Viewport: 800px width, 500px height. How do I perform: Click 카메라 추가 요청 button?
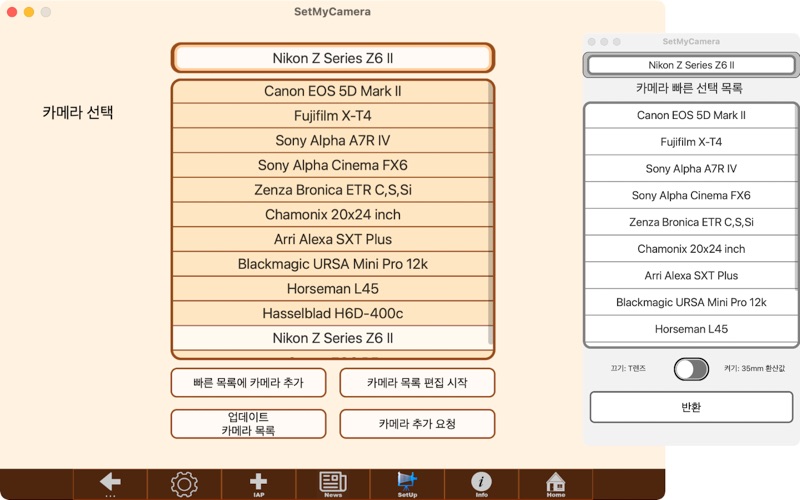(x=417, y=424)
